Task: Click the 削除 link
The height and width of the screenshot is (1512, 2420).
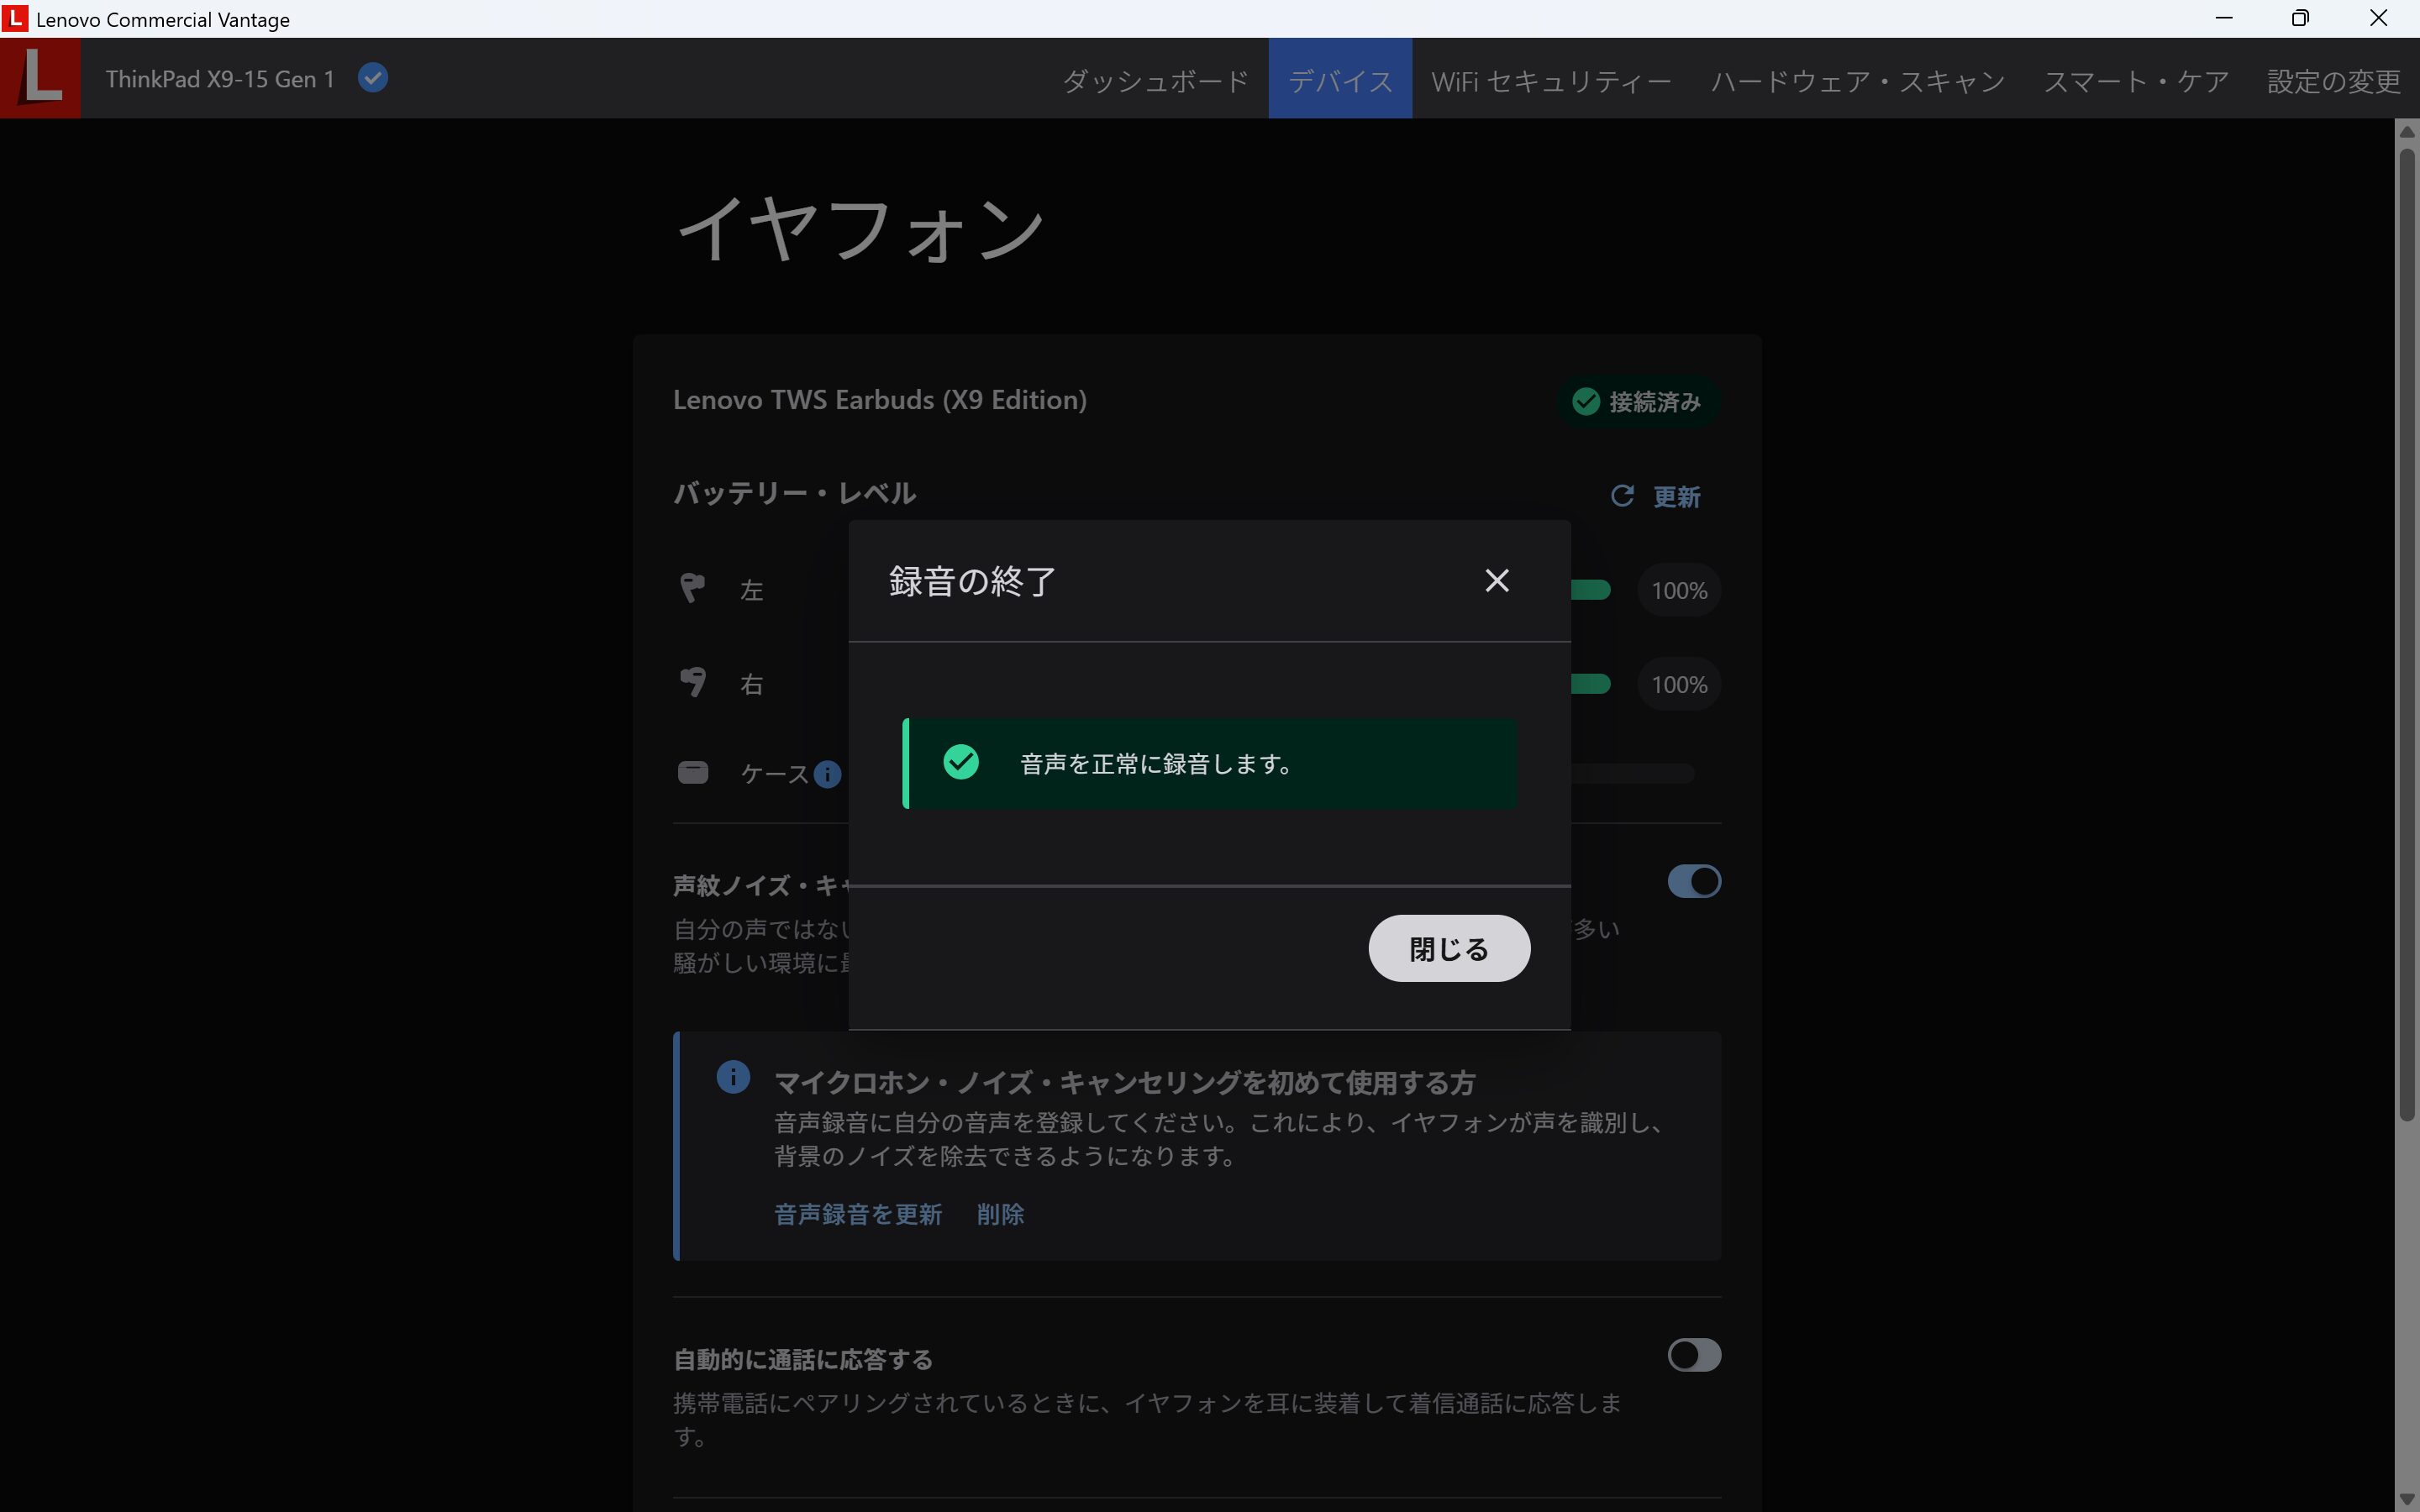Action: [x=1000, y=1214]
